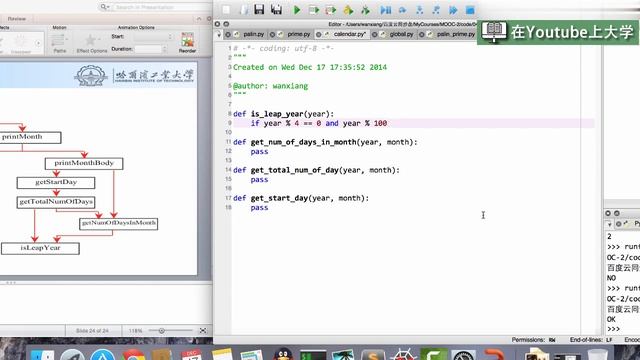Screen dimensions: 640x360
Task: Open a file from Spyder toolbar
Action: point(244,10)
